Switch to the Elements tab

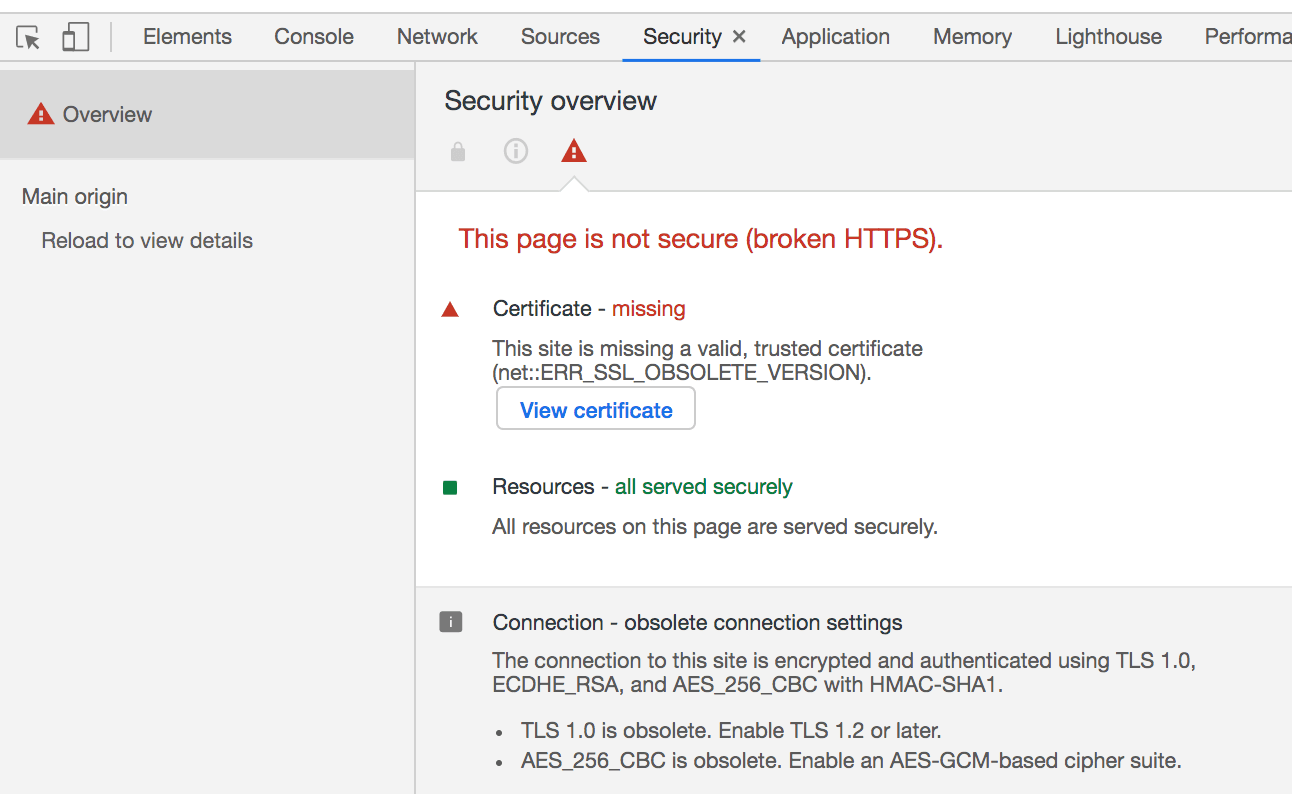[x=187, y=37]
